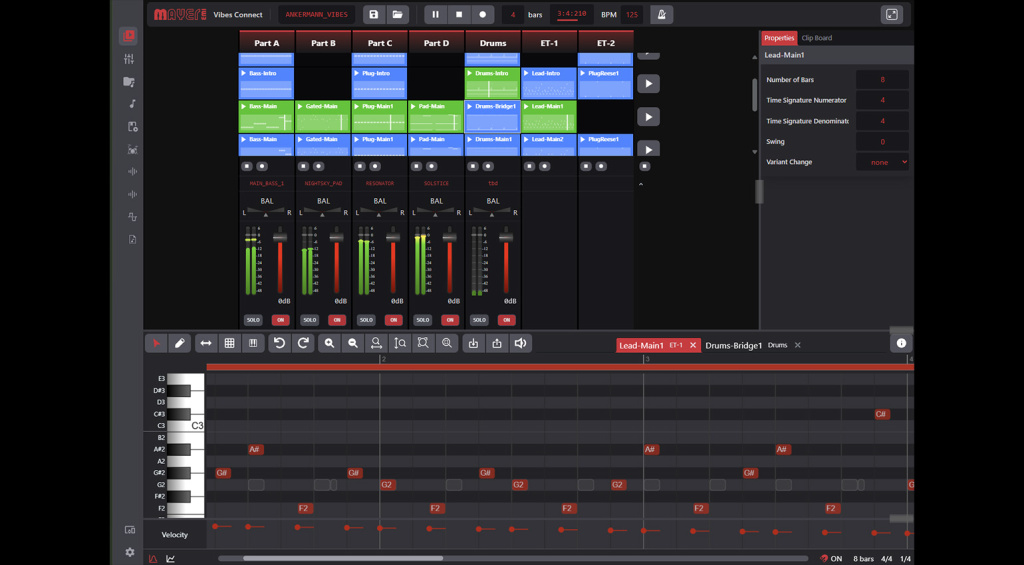
Task: Pause playback in transport bar
Action: pos(436,14)
